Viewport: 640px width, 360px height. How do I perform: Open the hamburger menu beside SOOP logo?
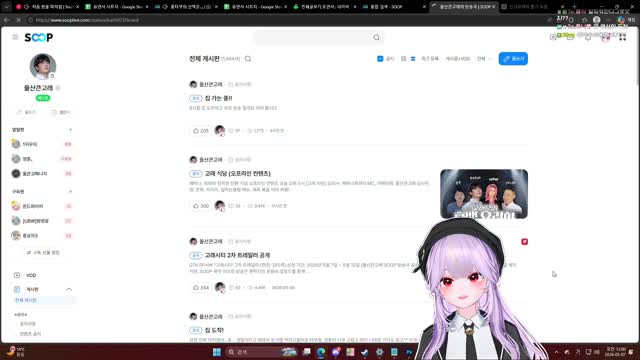pos(15,37)
